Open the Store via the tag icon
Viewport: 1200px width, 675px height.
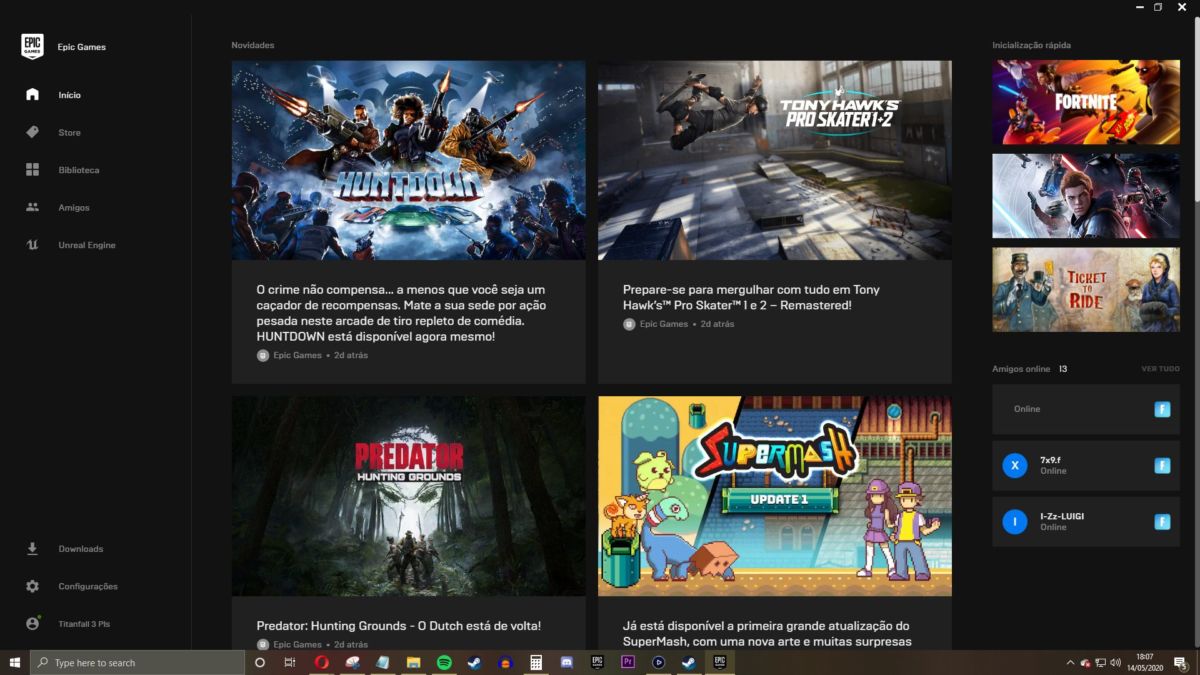click(32, 132)
